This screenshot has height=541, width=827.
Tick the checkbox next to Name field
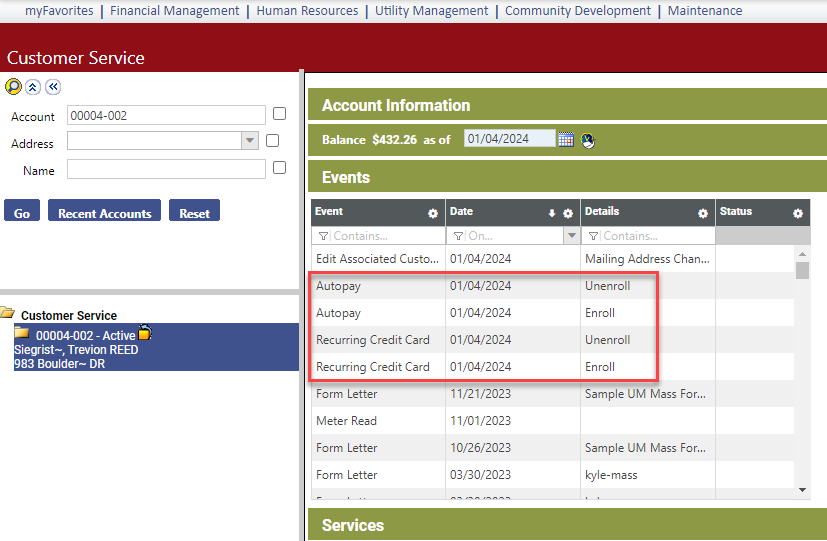(280, 168)
